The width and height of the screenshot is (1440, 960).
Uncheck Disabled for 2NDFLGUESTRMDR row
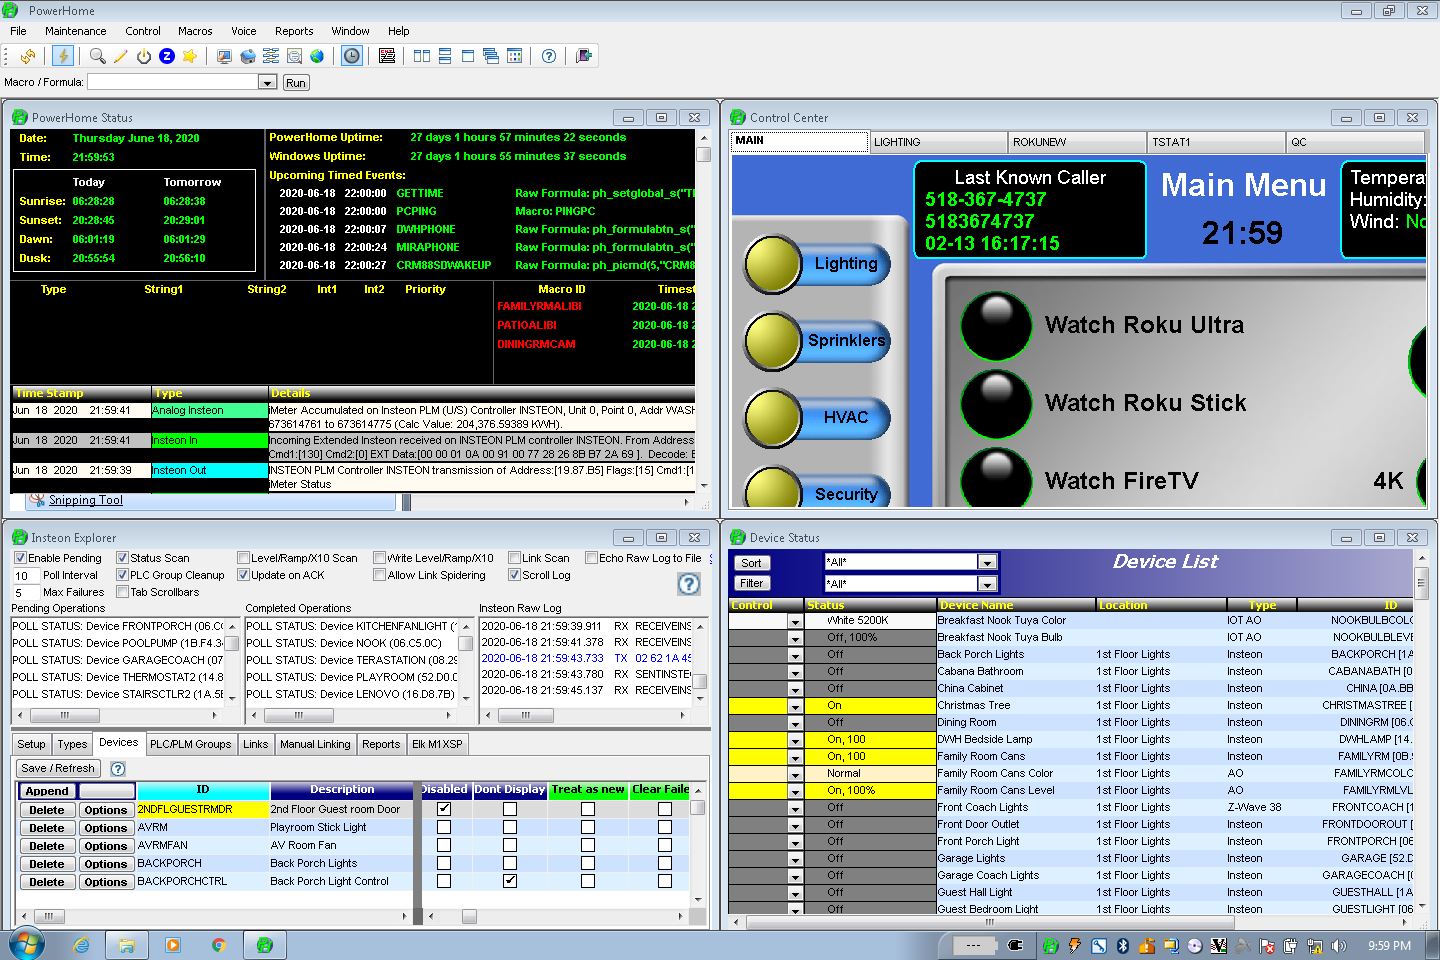444,809
